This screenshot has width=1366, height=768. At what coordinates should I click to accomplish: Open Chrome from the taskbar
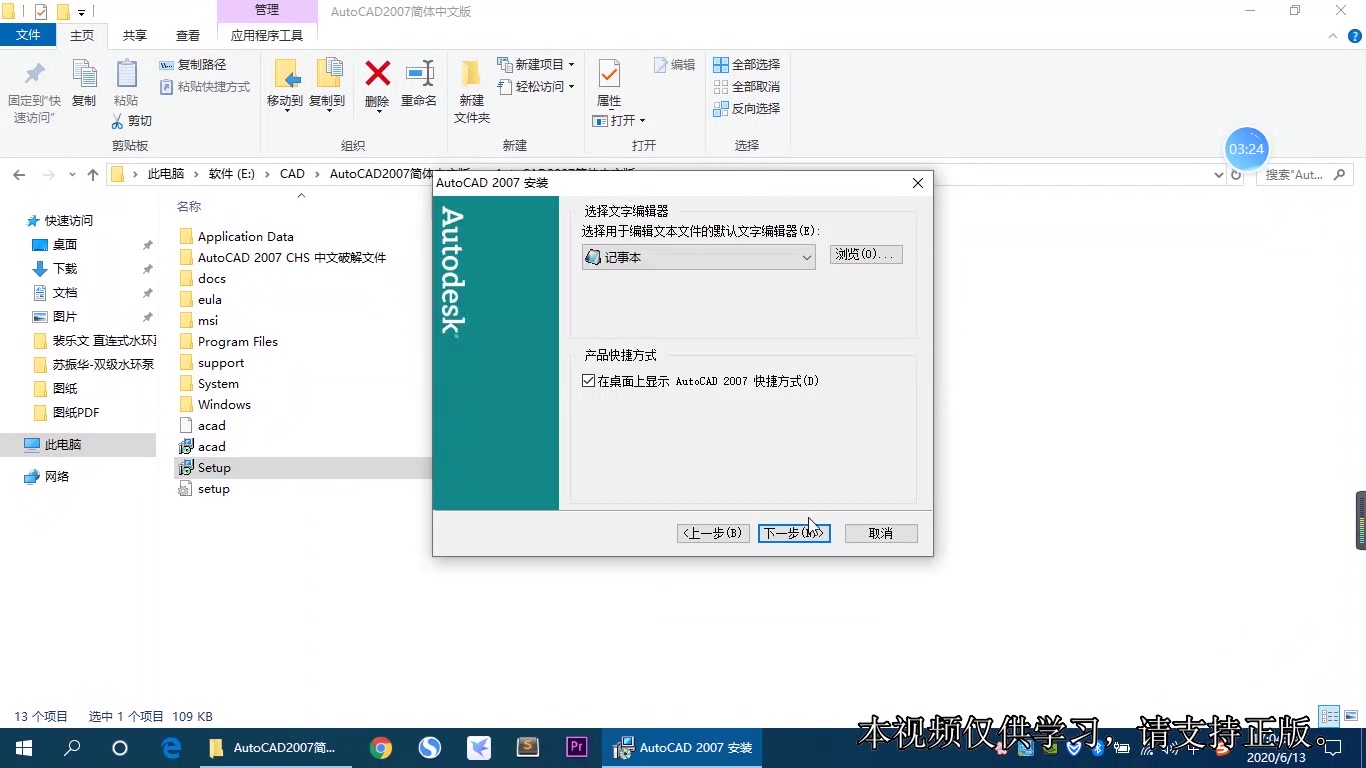[381, 748]
